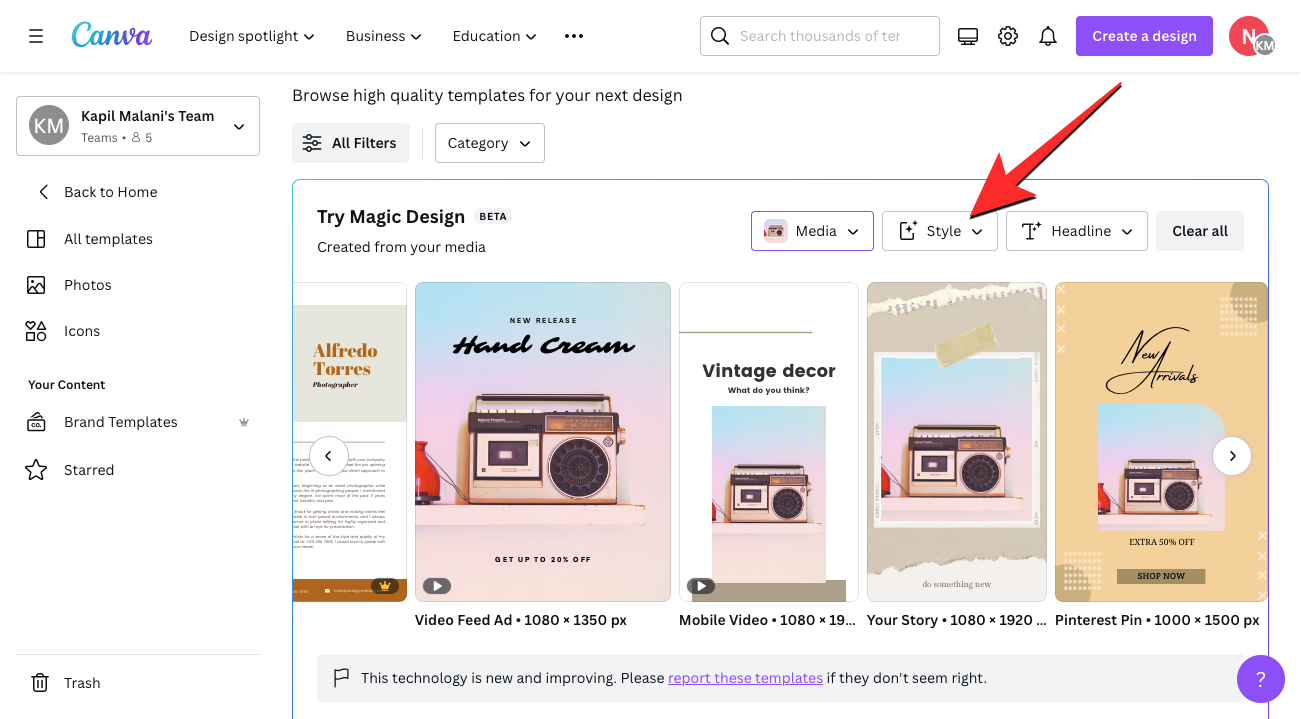Select the Hand Cream Video Feed Ad template
This screenshot has width=1301, height=719.
click(542, 441)
